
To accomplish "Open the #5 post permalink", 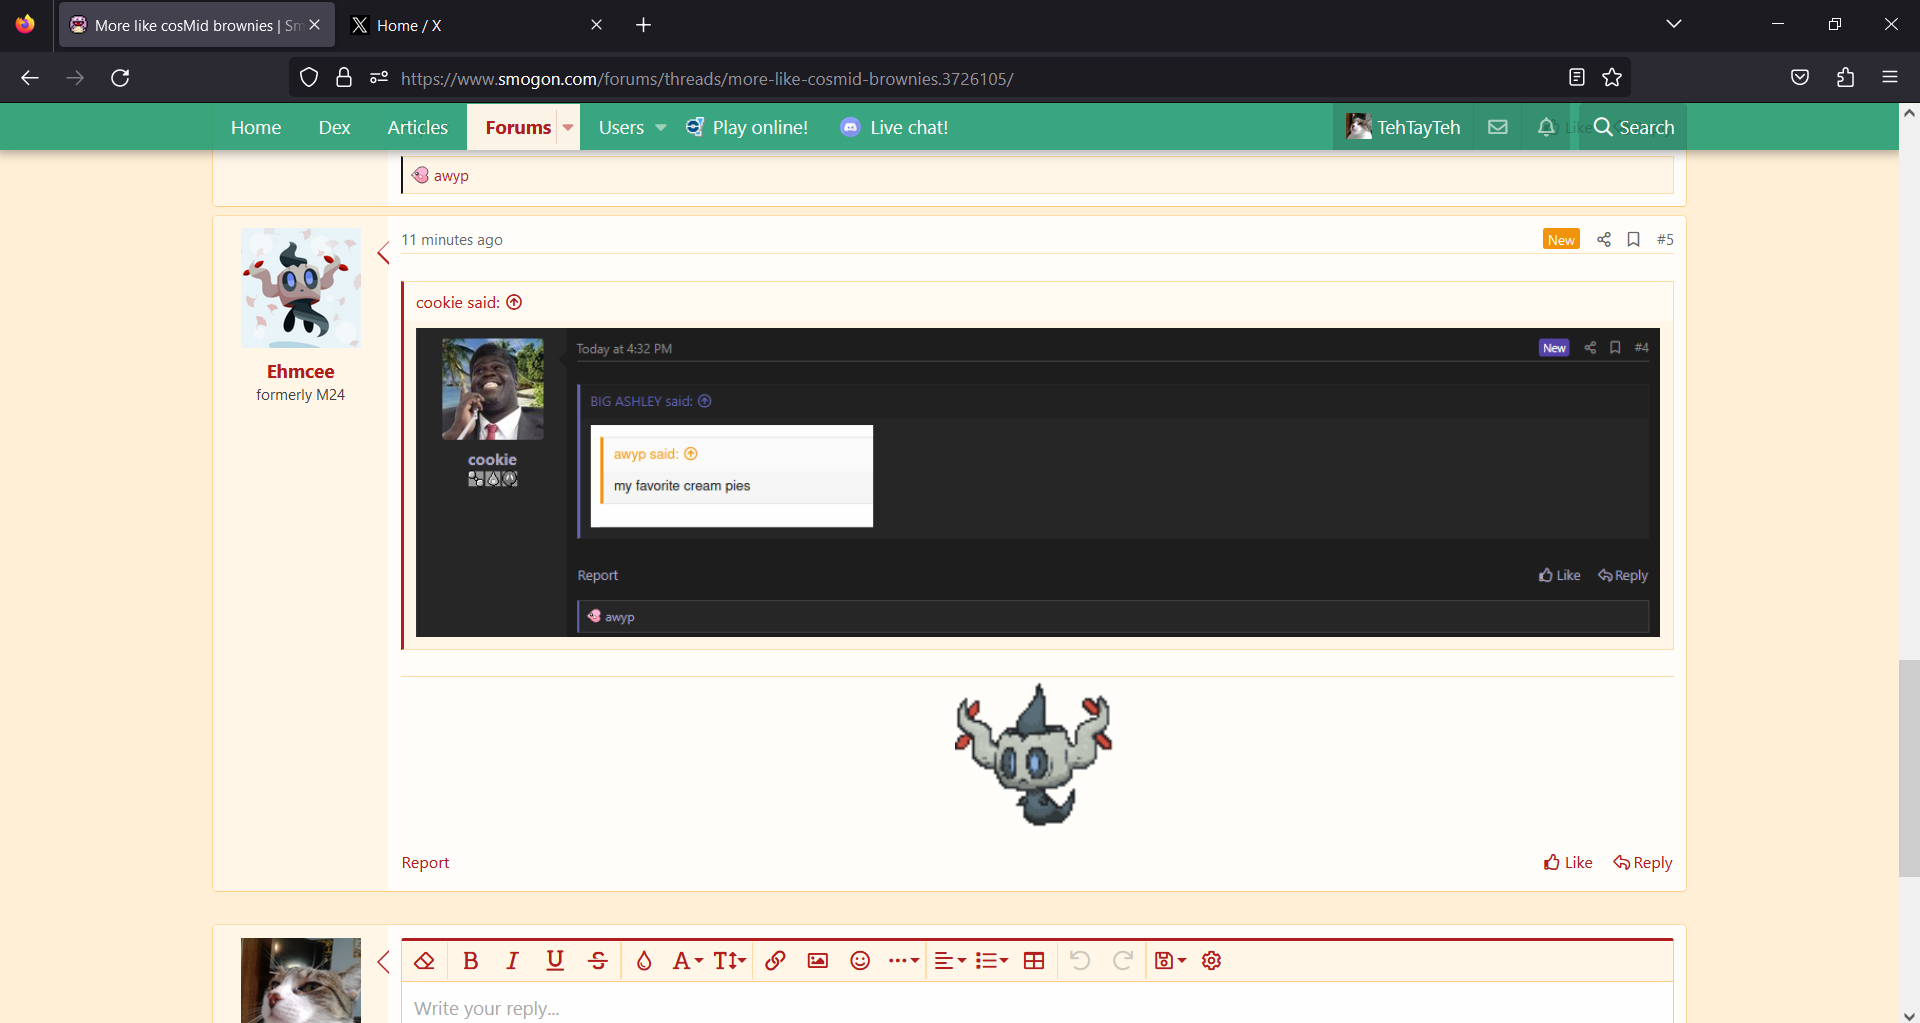I will pyautogui.click(x=1665, y=239).
